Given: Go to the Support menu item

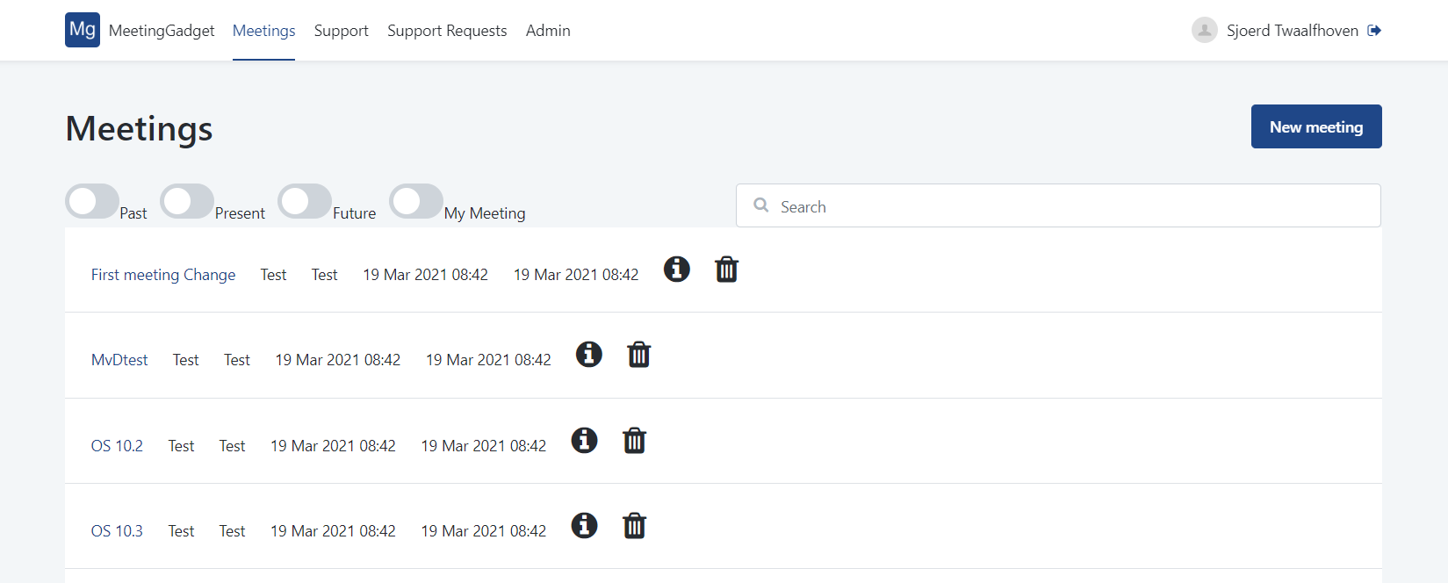Looking at the screenshot, I should (341, 31).
